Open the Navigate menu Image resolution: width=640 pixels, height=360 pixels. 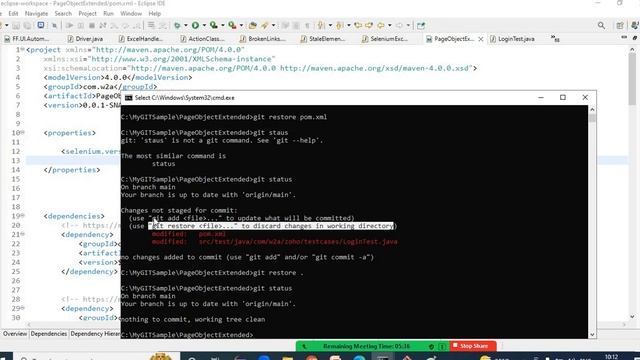pyautogui.click(x=36, y=13)
